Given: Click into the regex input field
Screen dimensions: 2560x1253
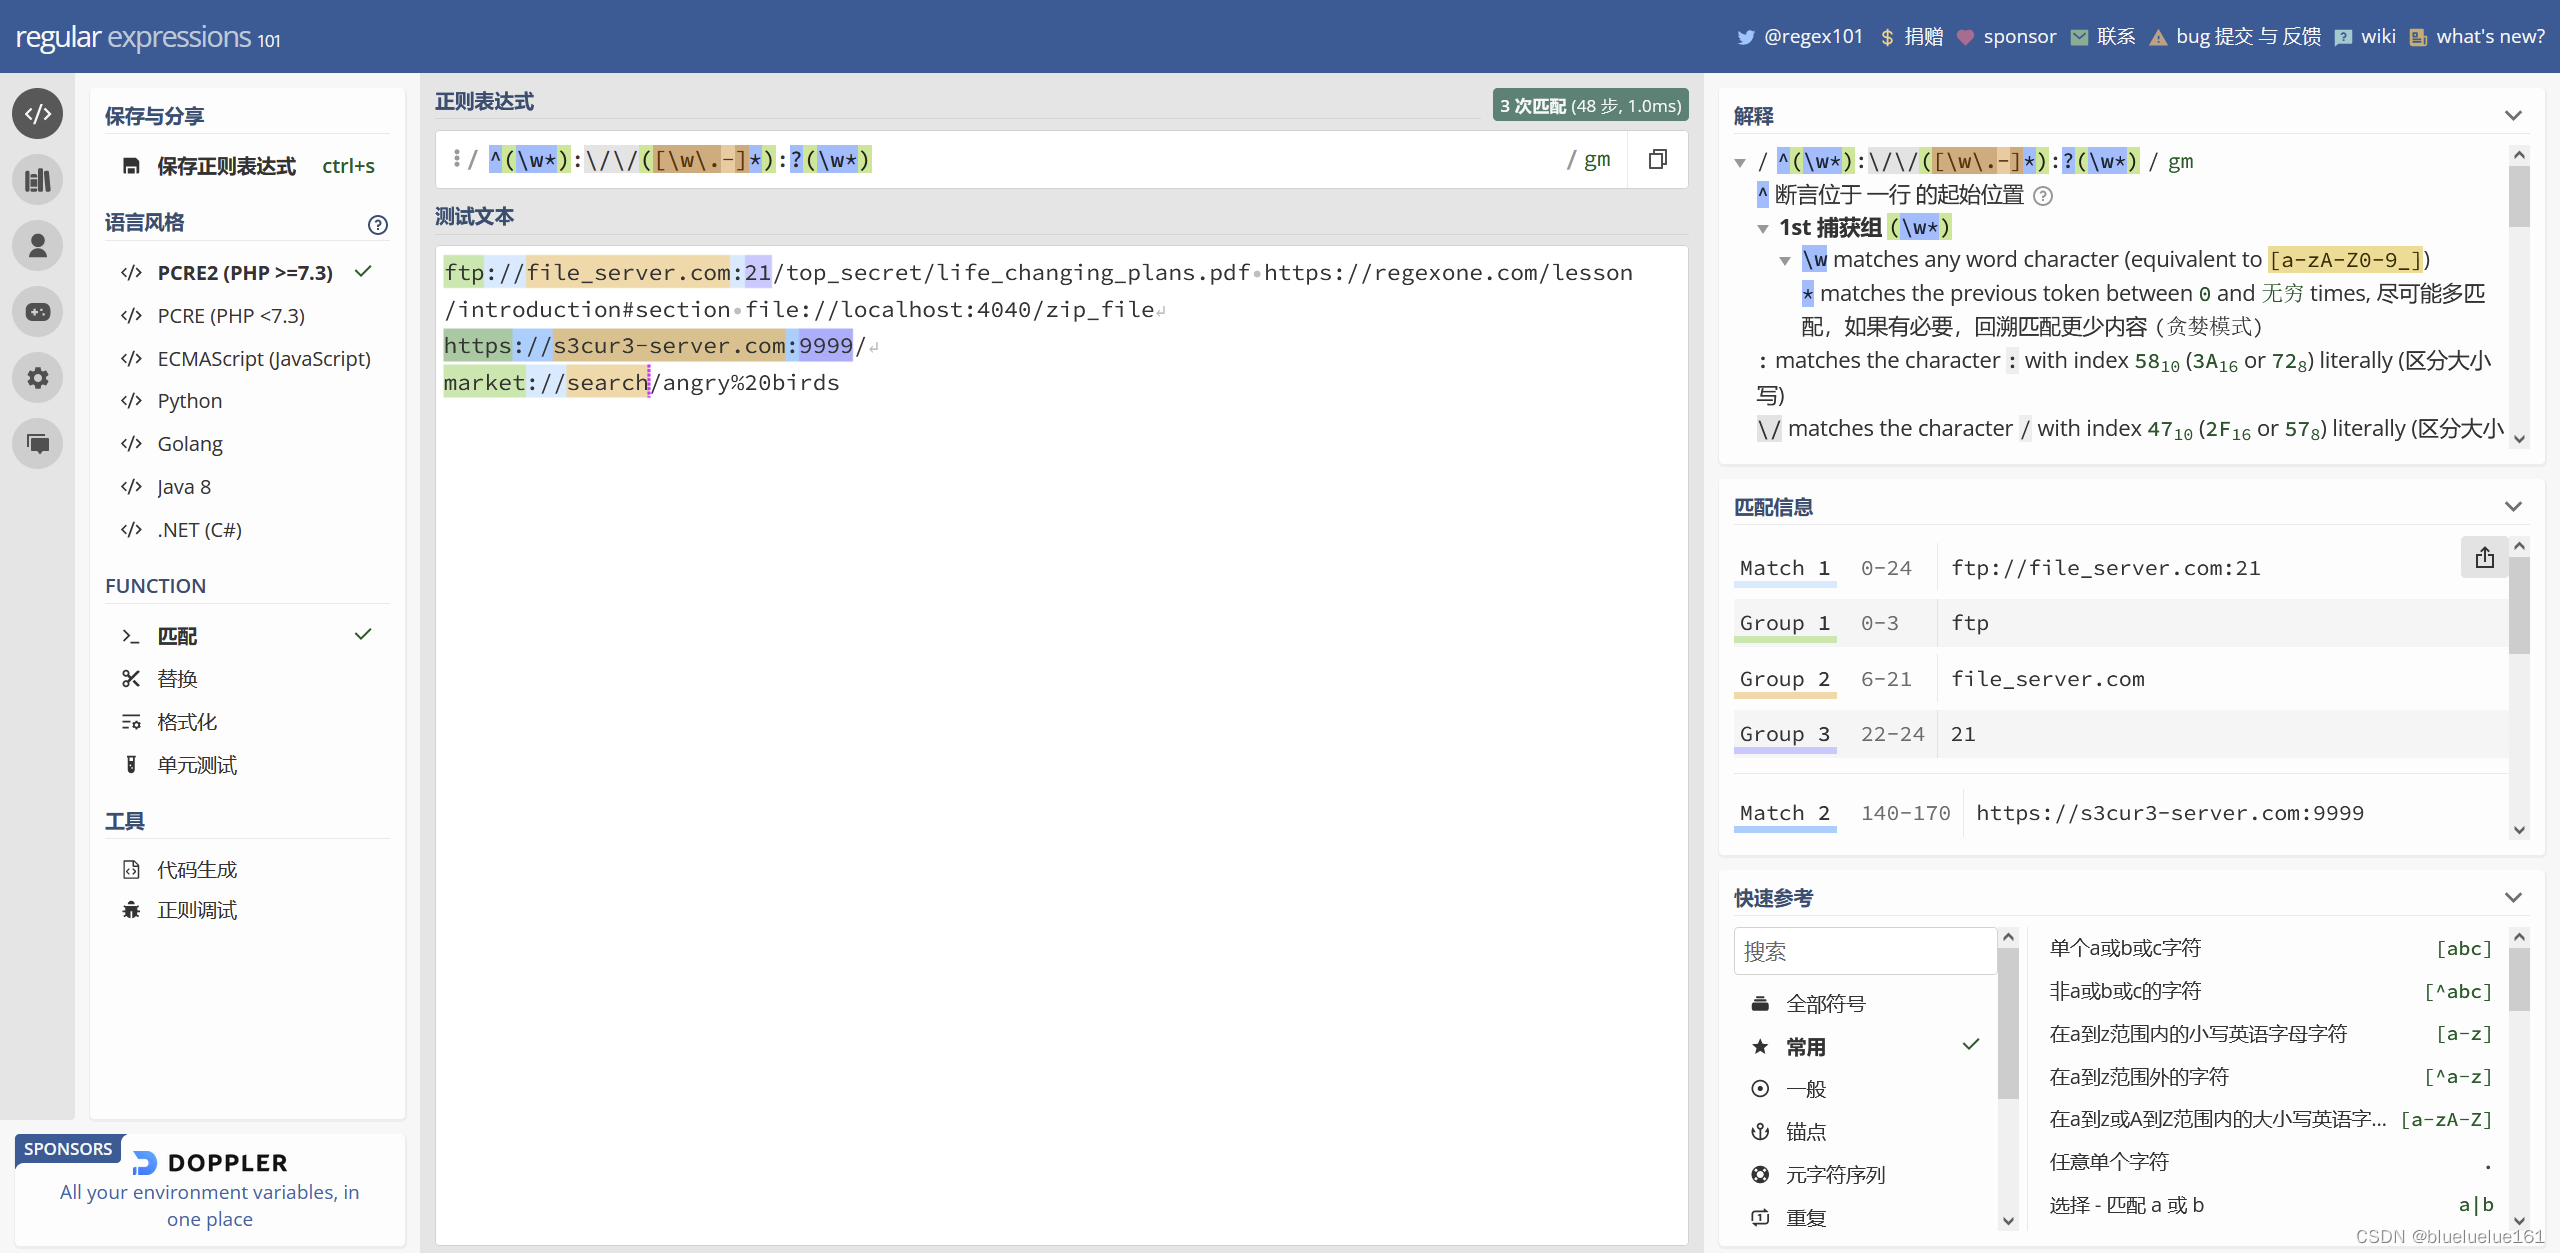Looking at the screenshot, I should pyautogui.click(x=1020, y=160).
